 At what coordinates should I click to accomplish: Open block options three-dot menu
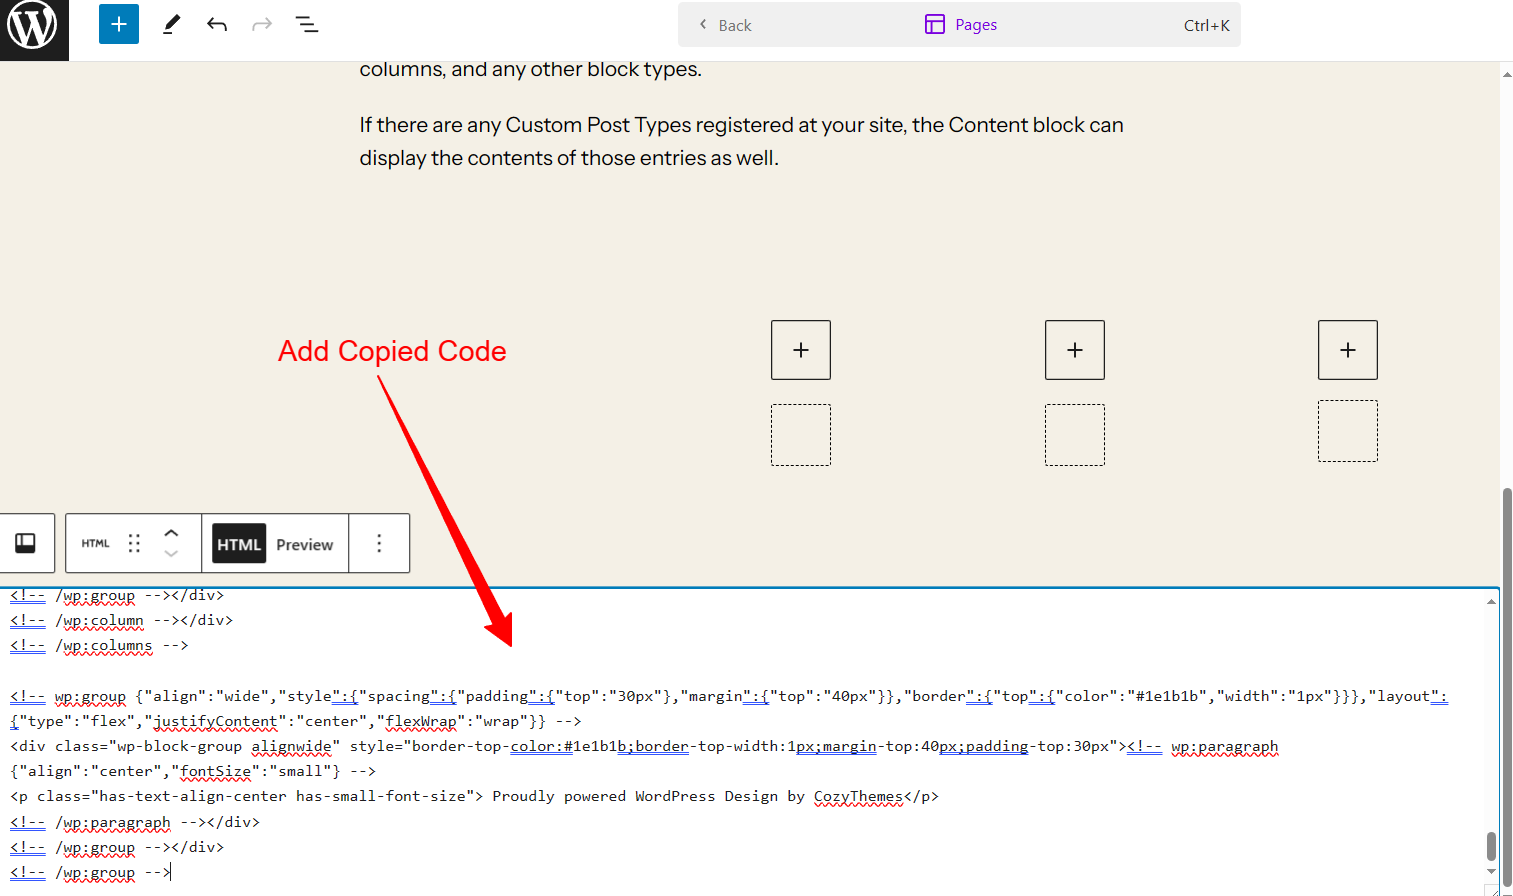click(379, 543)
